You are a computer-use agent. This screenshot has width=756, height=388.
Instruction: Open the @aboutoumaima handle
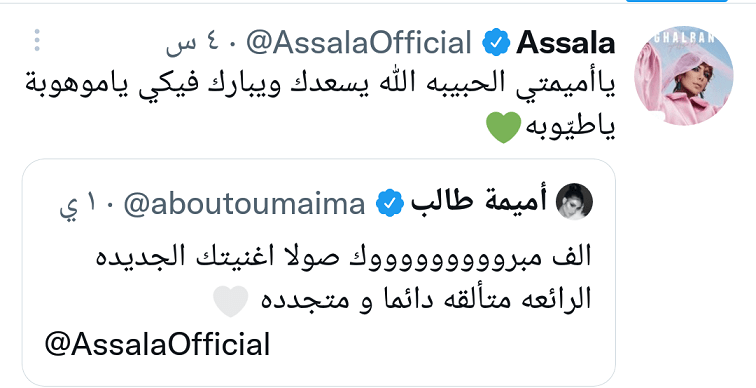pyautogui.click(x=244, y=204)
